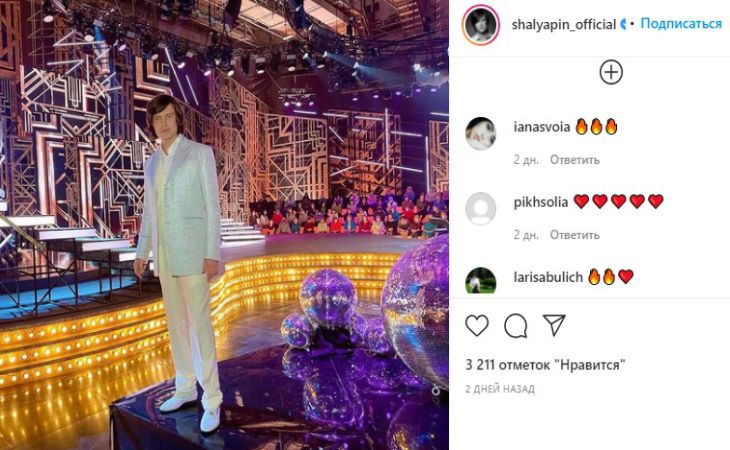Viewport: 730px width, 450px height.
Task: Open shalyapin_official username link
Action: coord(564,24)
